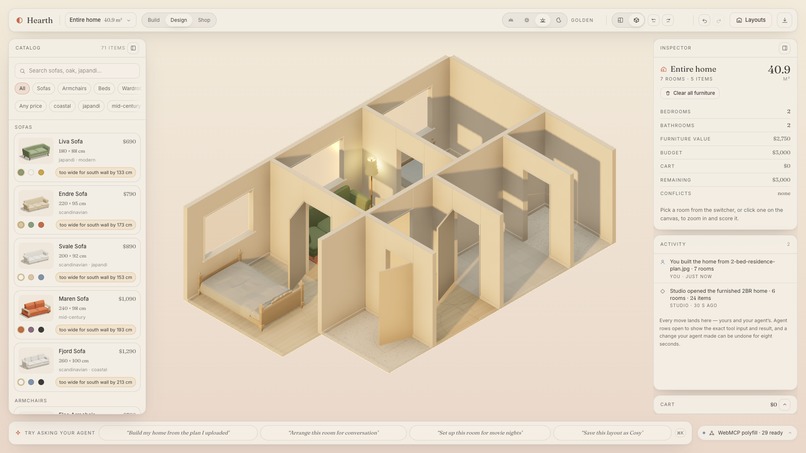
Task: Open 'Studio opened the furnished 2BR home' activity entry
Action: (x=725, y=298)
